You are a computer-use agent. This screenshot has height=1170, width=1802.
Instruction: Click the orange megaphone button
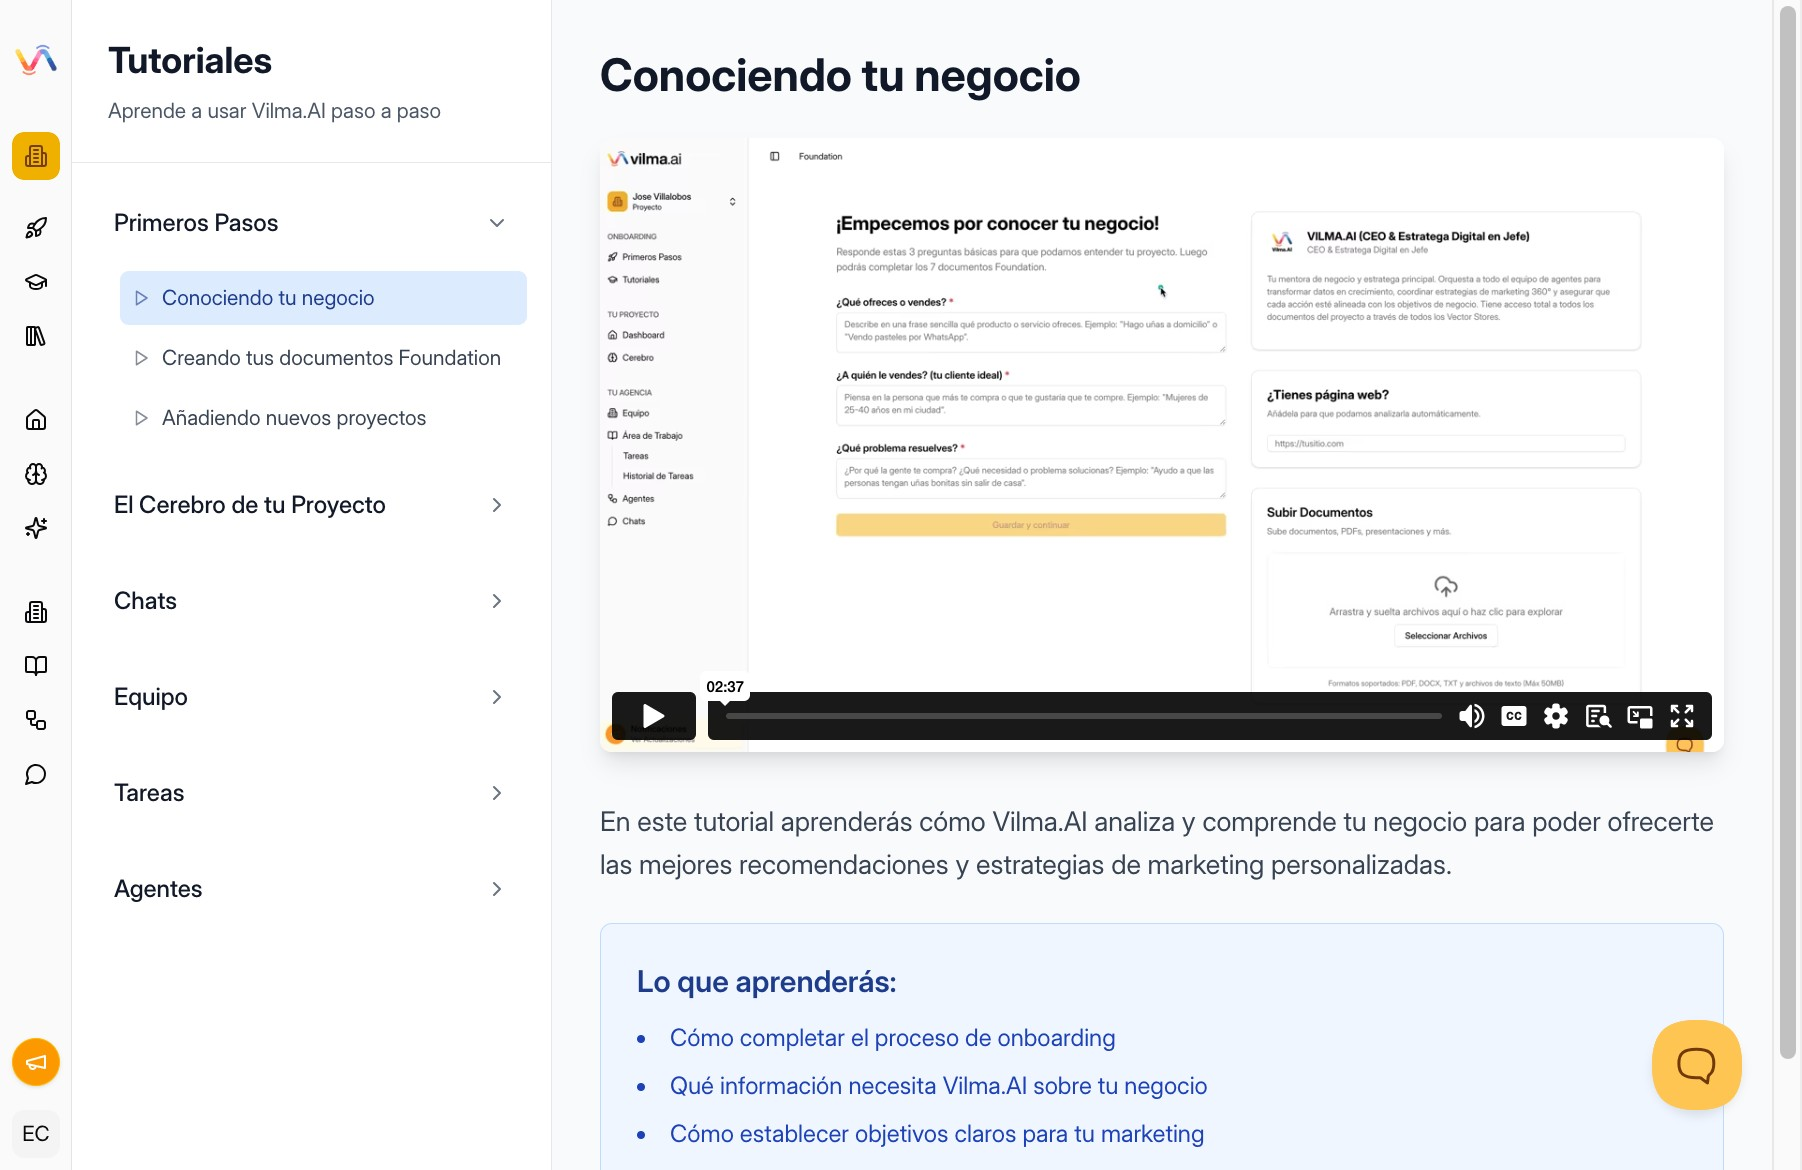point(36,1062)
